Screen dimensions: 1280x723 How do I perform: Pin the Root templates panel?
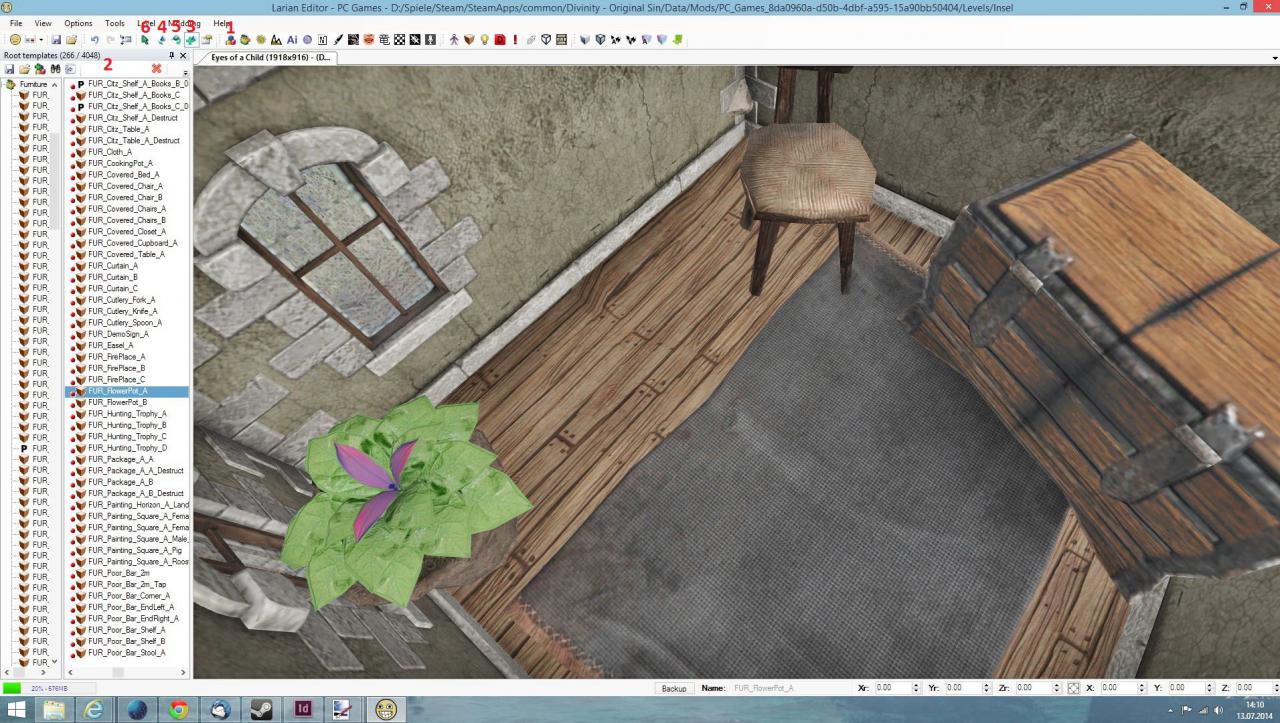(171, 56)
